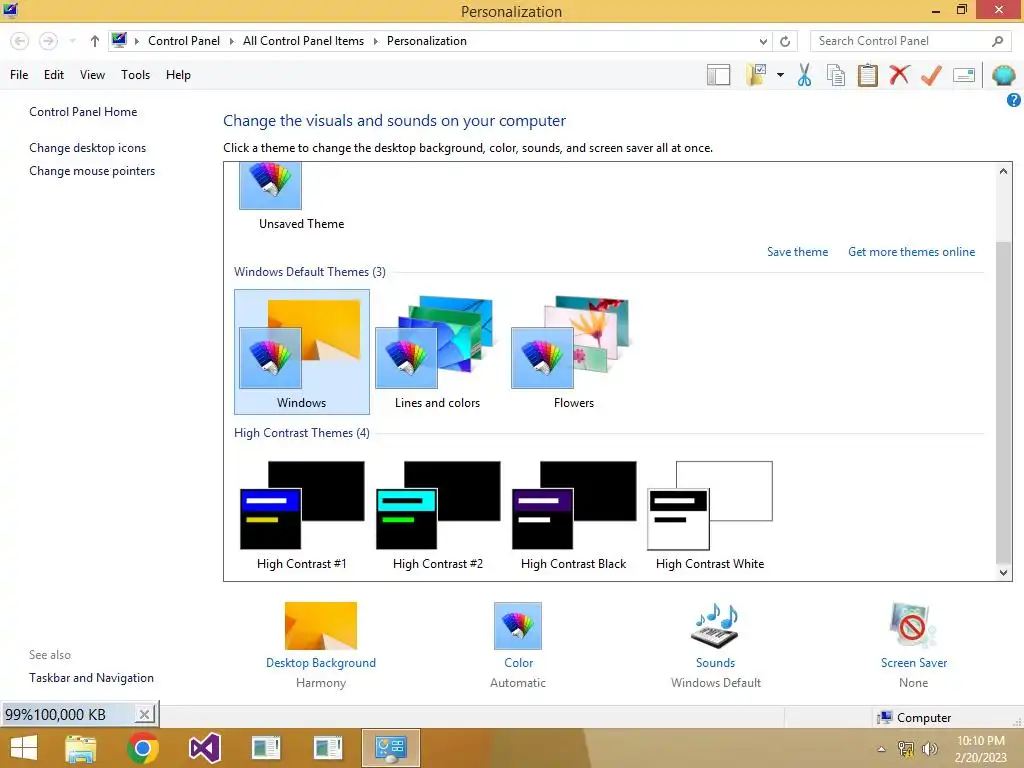
Task: Click the red Delete X icon
Action: coord(899,75)
